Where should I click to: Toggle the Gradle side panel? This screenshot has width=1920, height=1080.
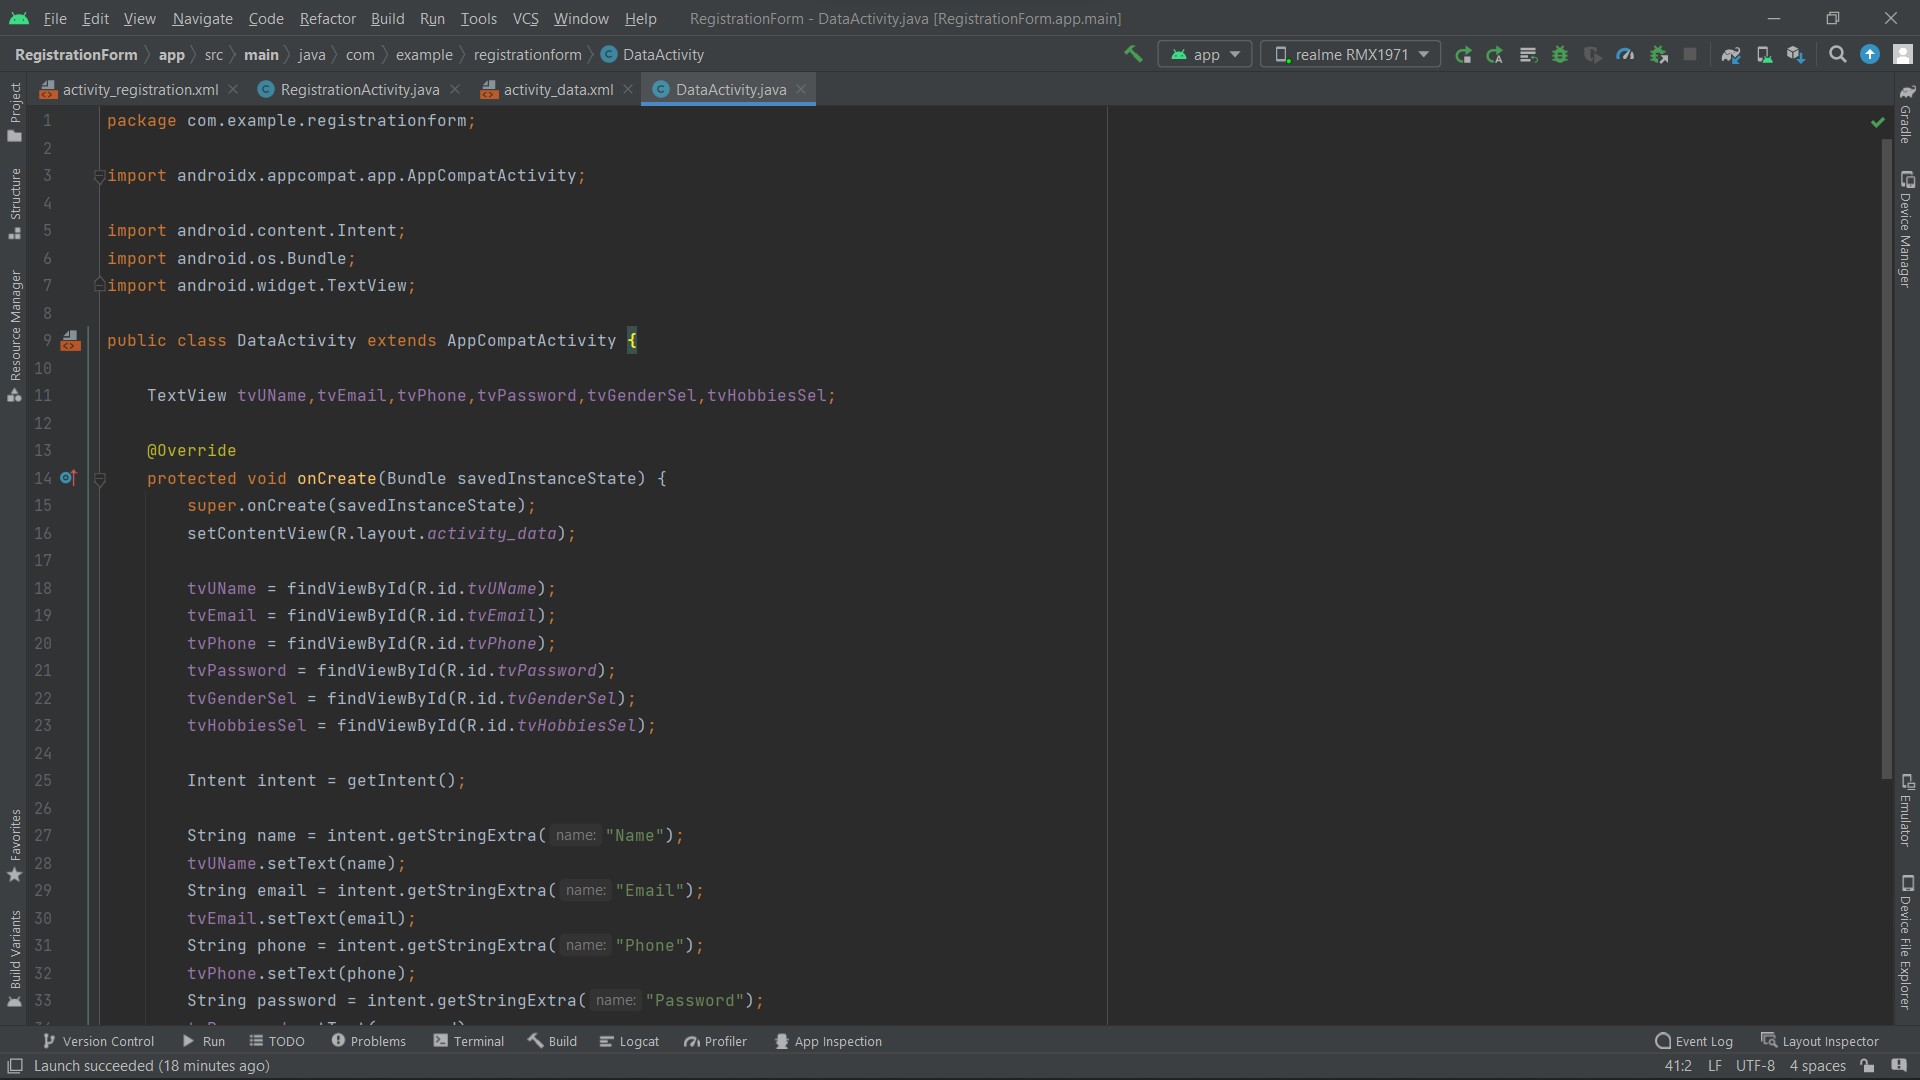pos(1906,115)
